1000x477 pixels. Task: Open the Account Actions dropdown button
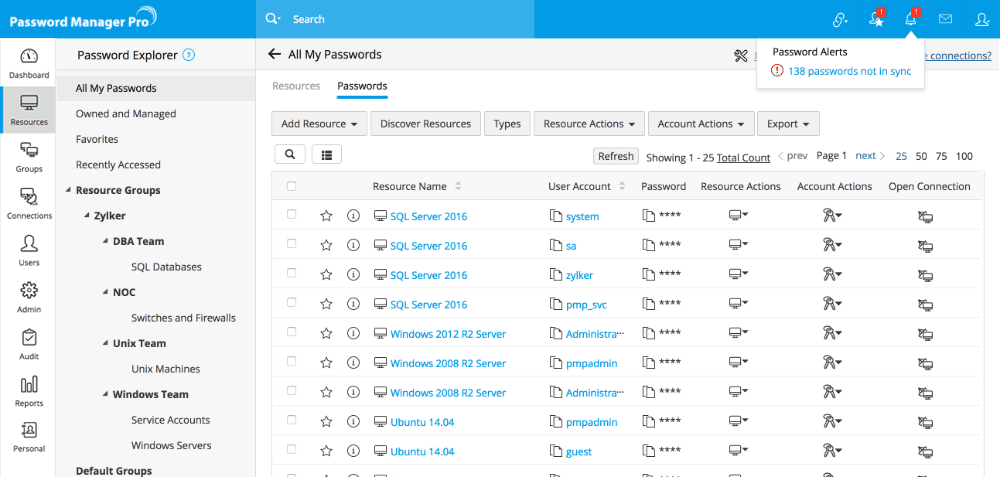coord(702,124)
